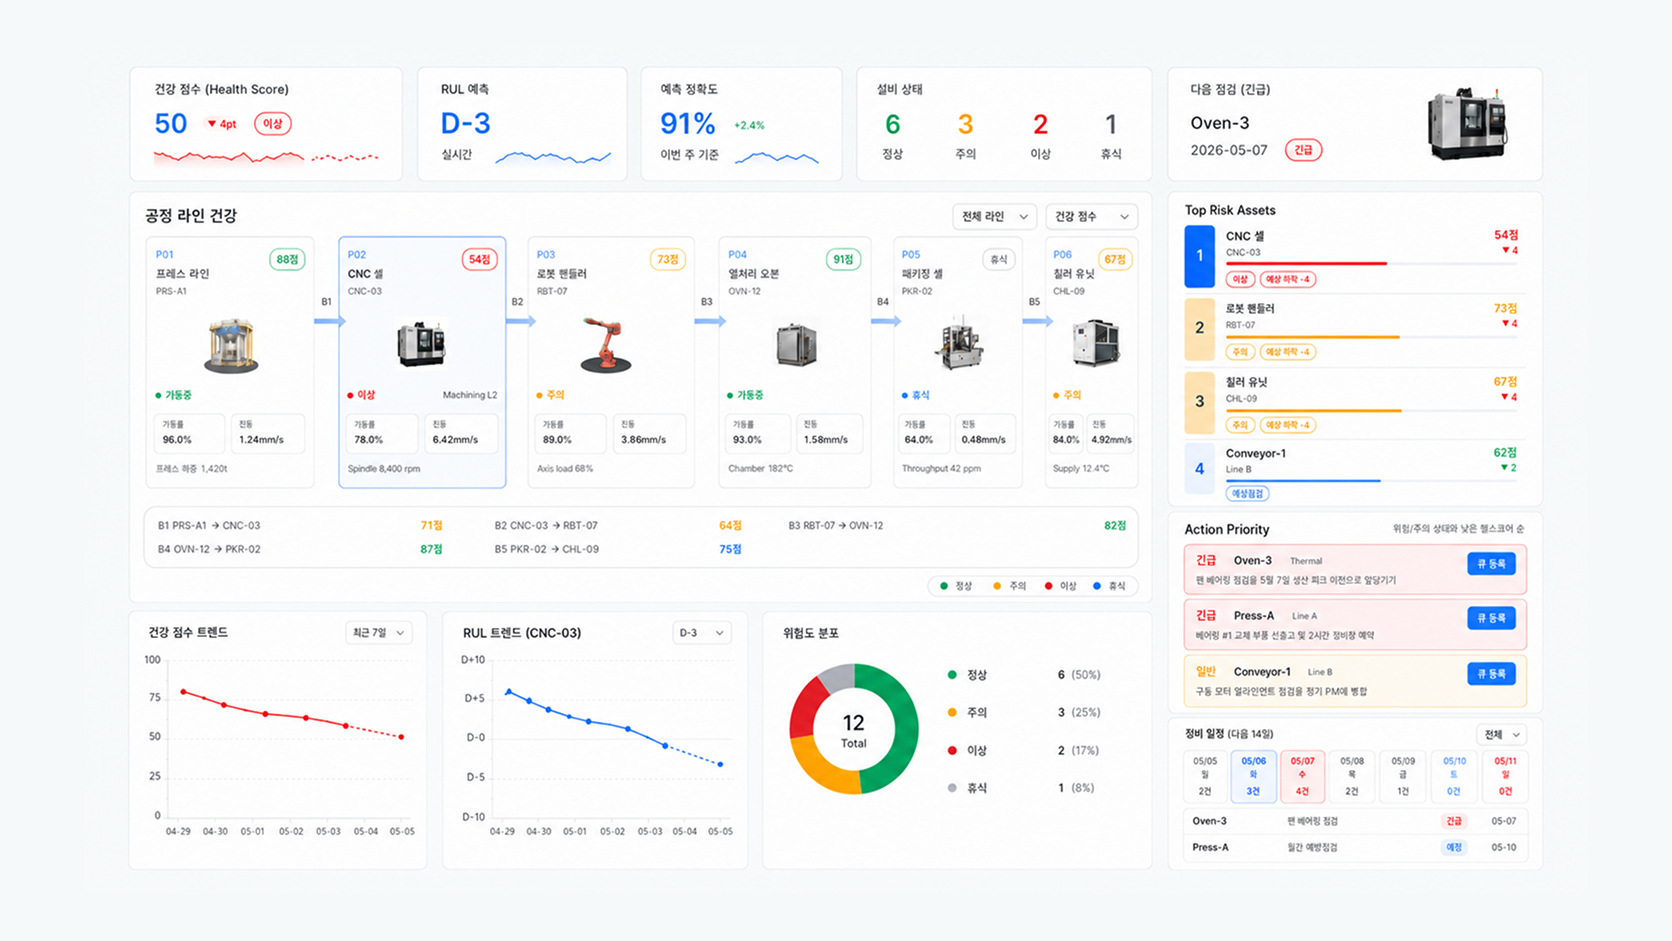Toggle the 이상 legend item below the line panel

pyautogui.click(x=1060, y=586)
